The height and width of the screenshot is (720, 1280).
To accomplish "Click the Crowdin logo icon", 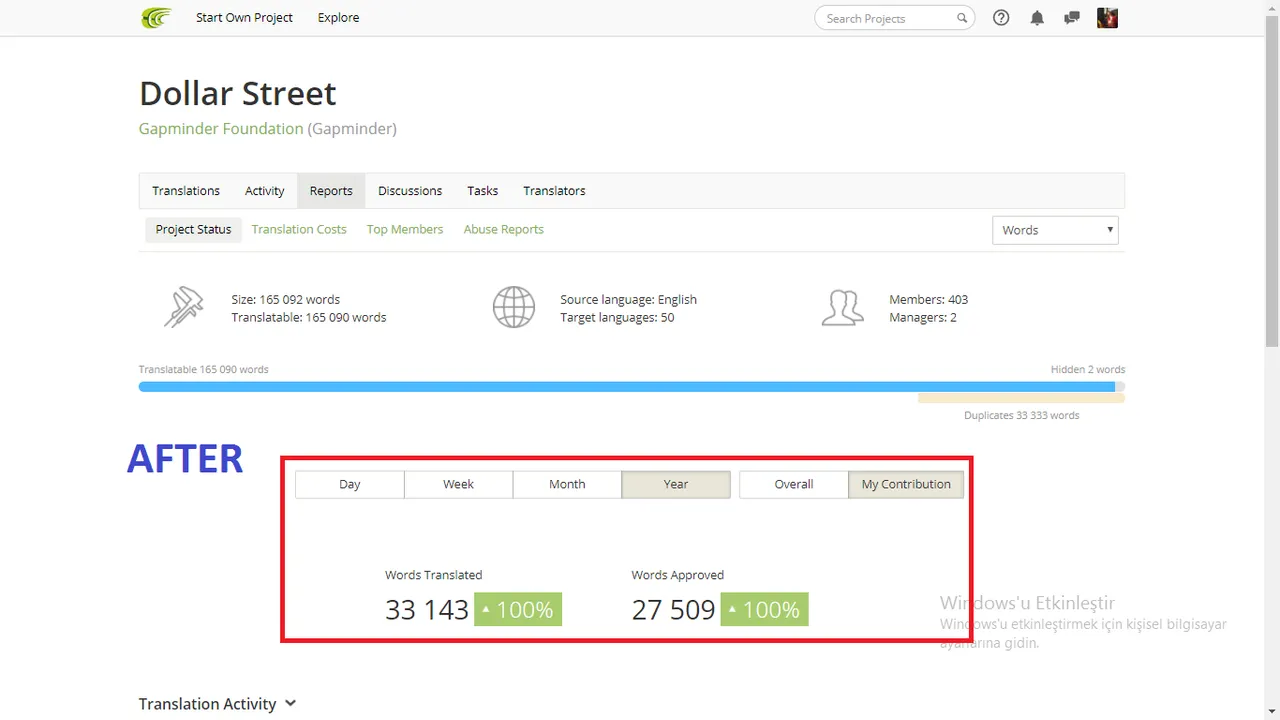I will (x=156, y=18).
